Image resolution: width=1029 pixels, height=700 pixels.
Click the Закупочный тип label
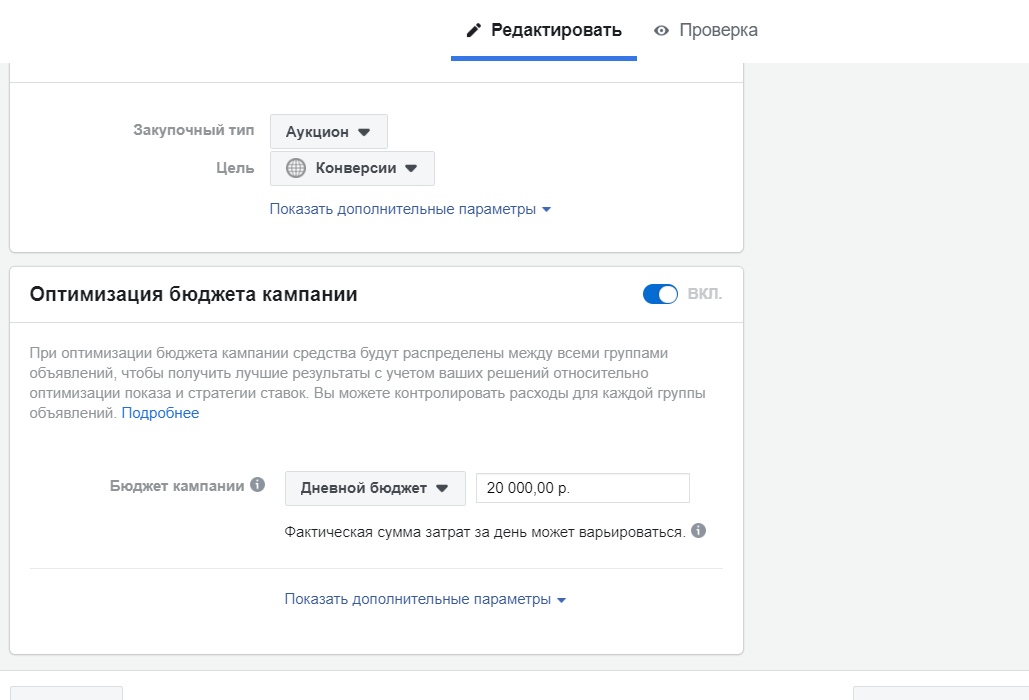point(194,130)
